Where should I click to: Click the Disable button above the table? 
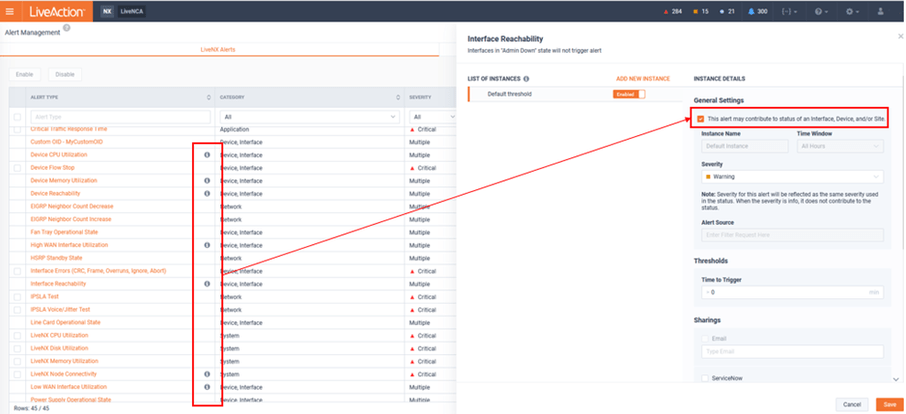[65, 74]
